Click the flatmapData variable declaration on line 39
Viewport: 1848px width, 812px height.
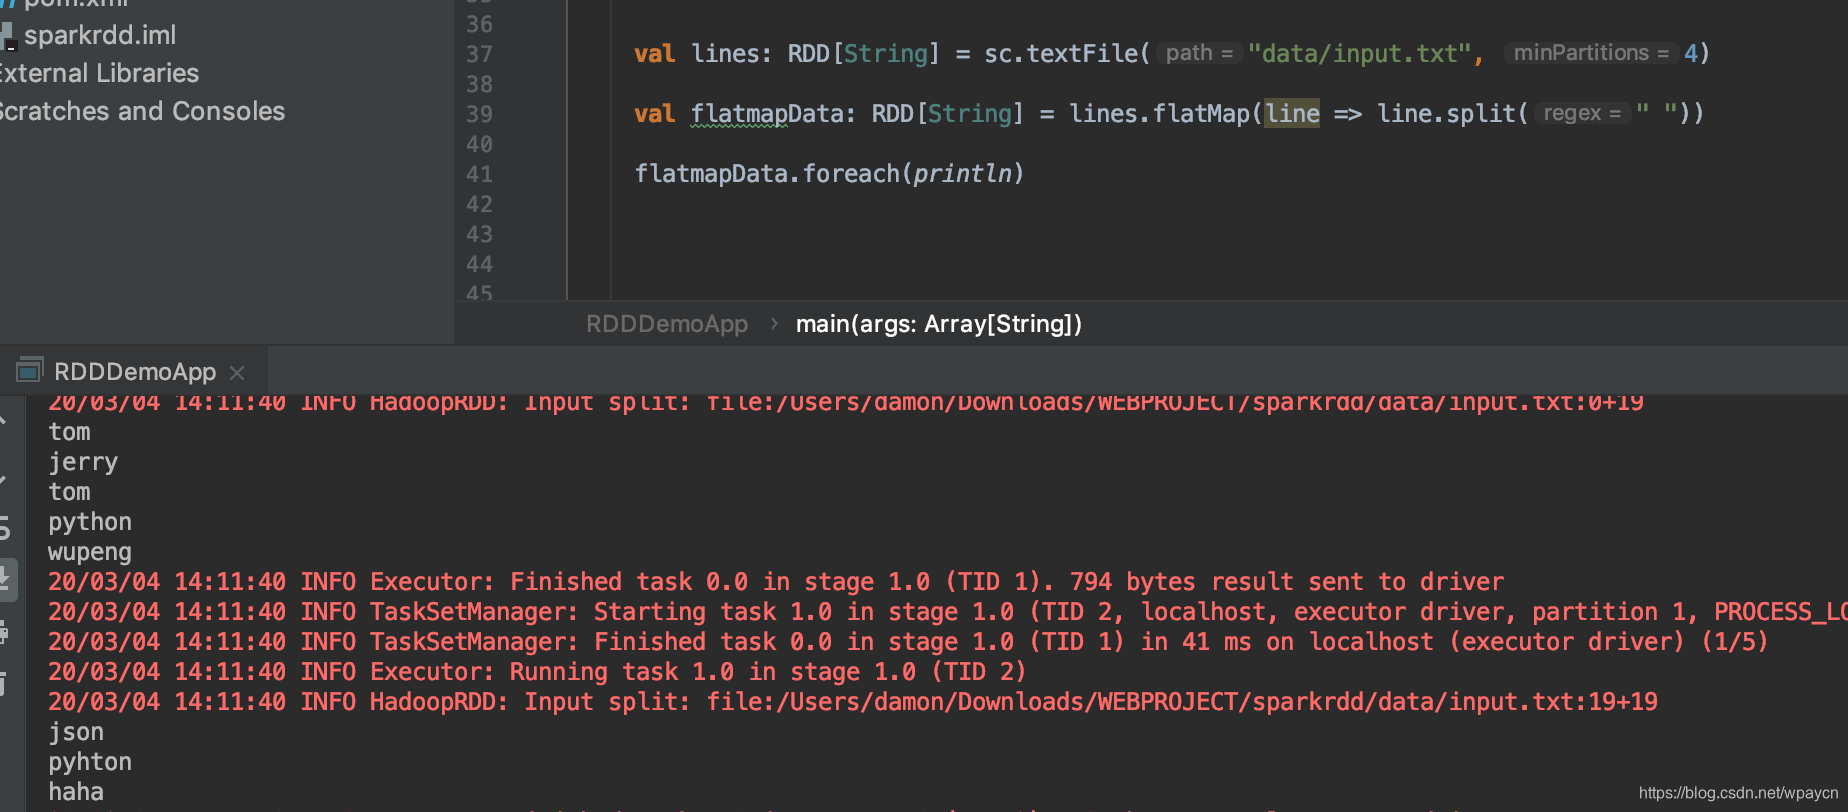(x=768, y=114)
